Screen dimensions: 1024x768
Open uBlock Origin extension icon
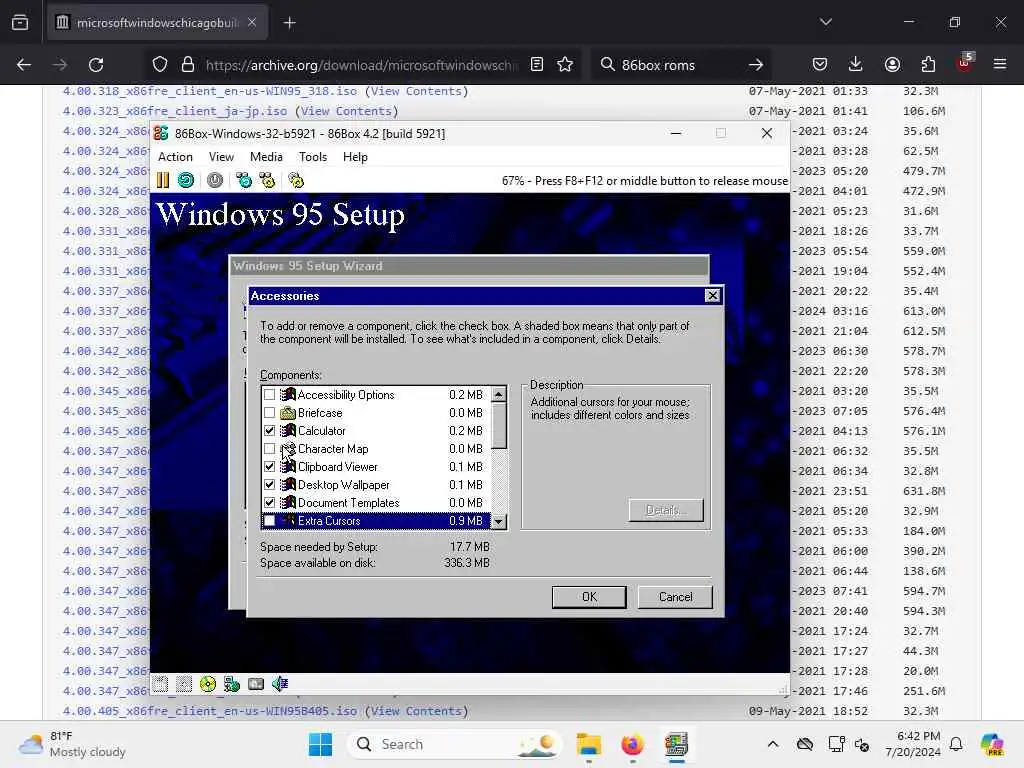pos(965,63)
